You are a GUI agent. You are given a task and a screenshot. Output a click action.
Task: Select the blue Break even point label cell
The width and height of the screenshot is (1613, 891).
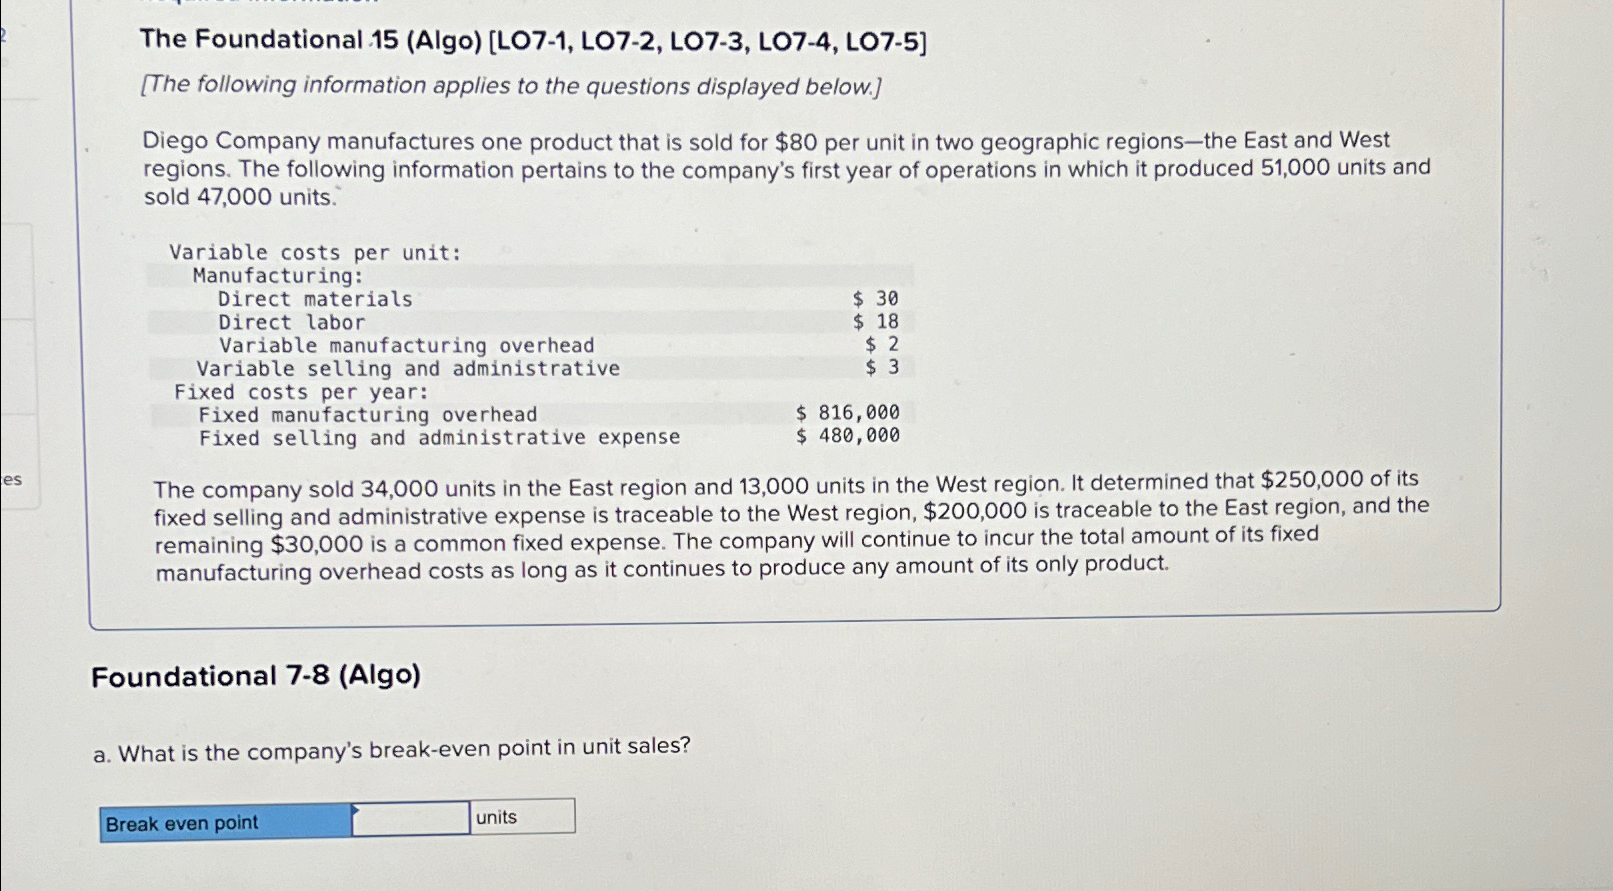(225, 820)
